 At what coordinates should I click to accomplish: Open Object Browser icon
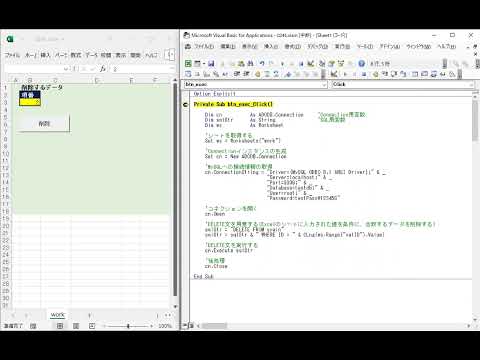pyautogui.click(x=341, y=63)
